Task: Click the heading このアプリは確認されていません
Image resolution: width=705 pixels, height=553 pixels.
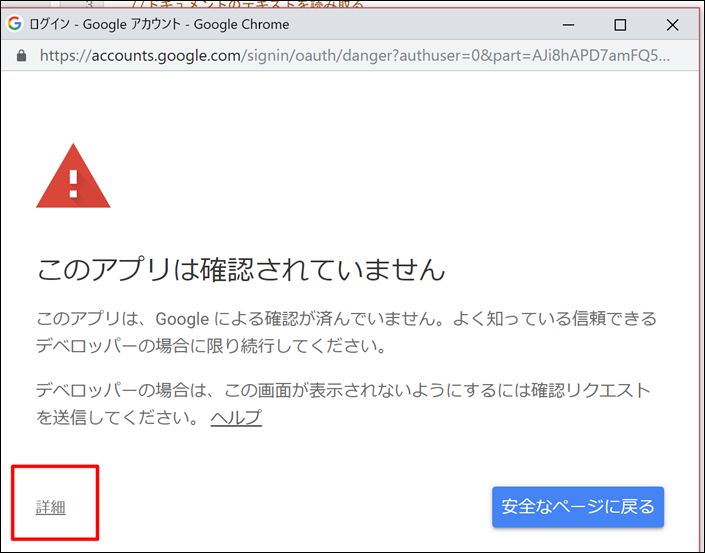Action: click(x=241, y=269)
